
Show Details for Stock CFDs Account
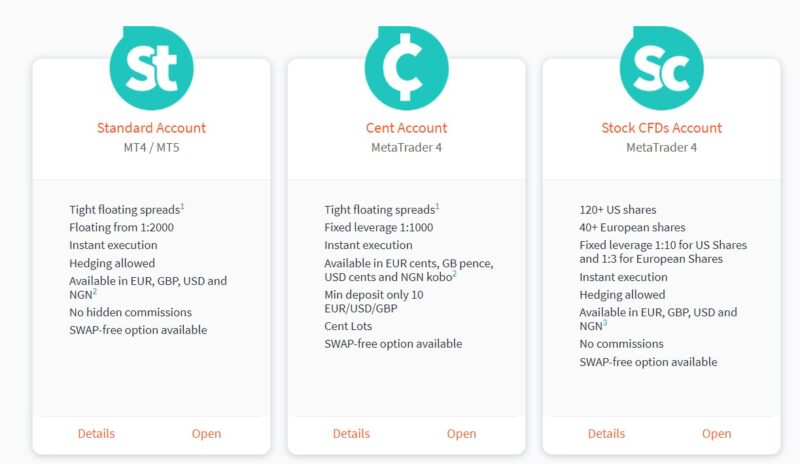[606, 433]
